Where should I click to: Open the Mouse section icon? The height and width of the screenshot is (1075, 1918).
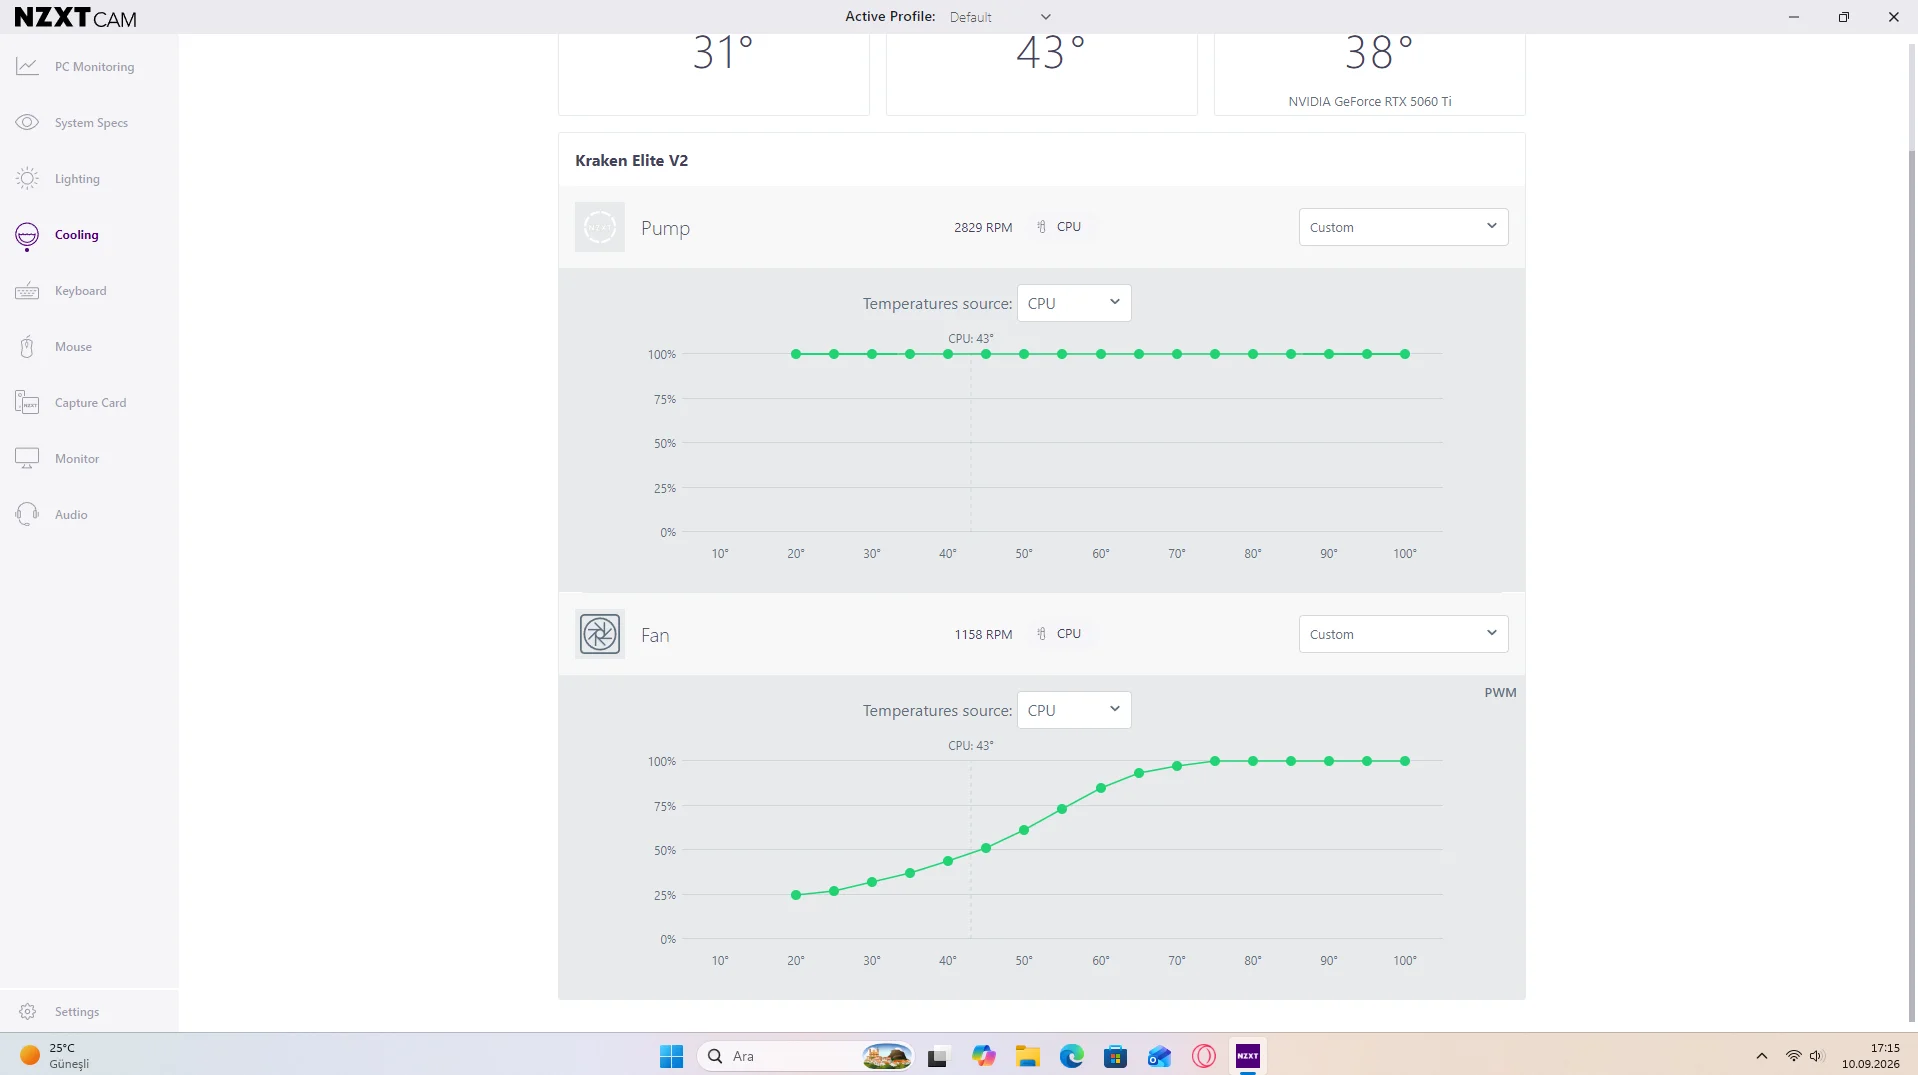[x=27, y=346]
